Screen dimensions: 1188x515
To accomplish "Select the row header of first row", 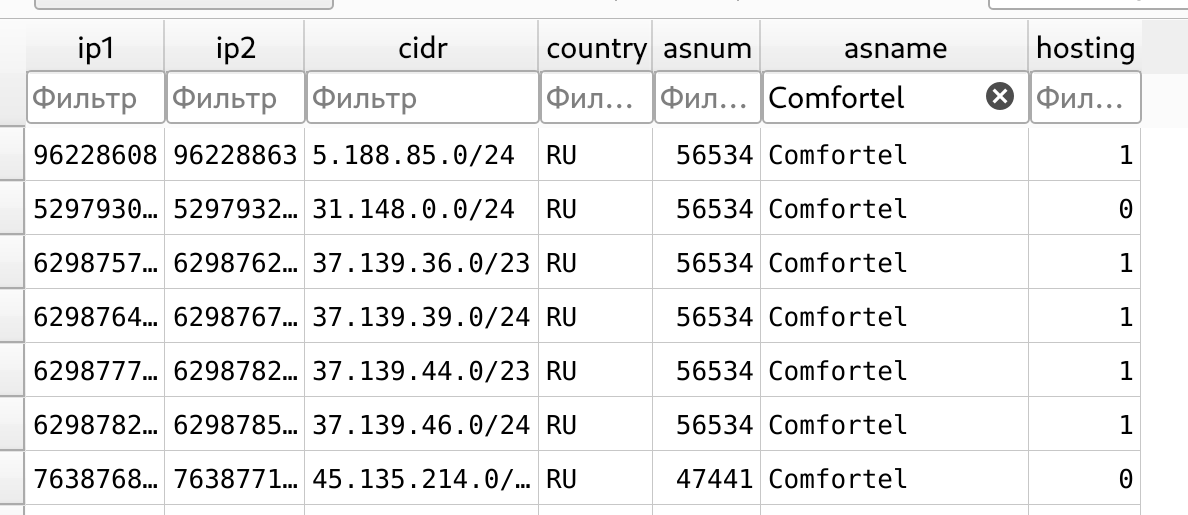I will (x=12, y=154).
